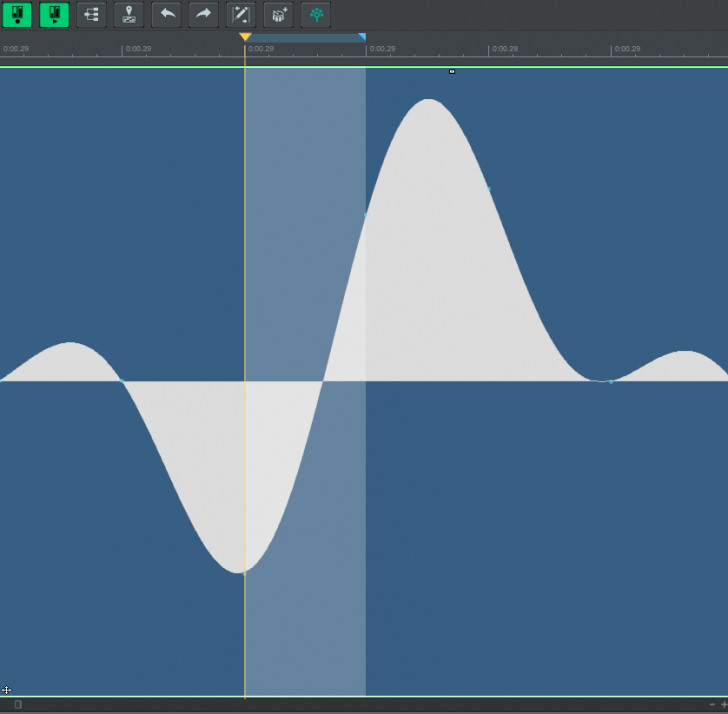The image size is (728, 714).
Task: Redo using the forward arrow icon
Action: (203, 14)
